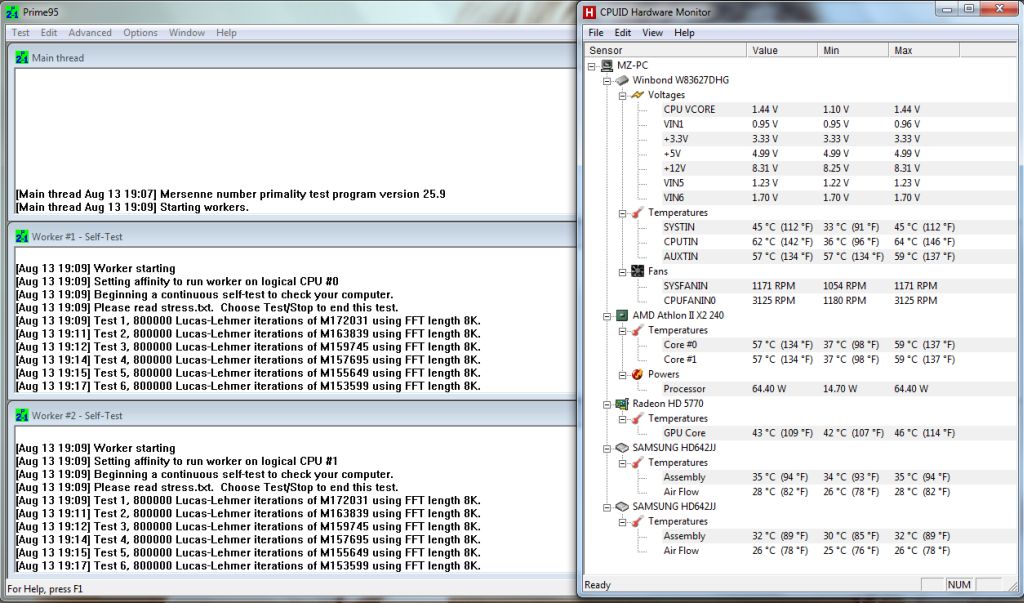Click the Worker #2 Self-Test title bar
This screenshot has height=603, width=1024.
pyautogui.click(x=292, y=416)
